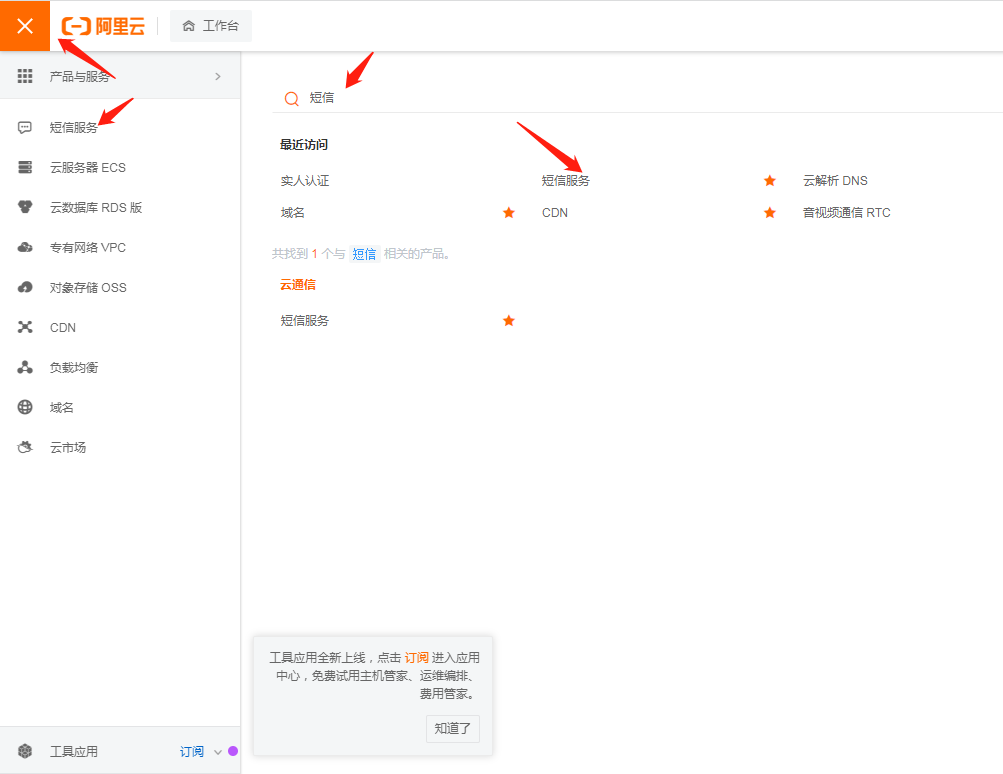The height and width of the screenshot is (774, 1003).
Task: Toggle favorite star for 短信服务 in 云通信
Action: click(509, 320)
